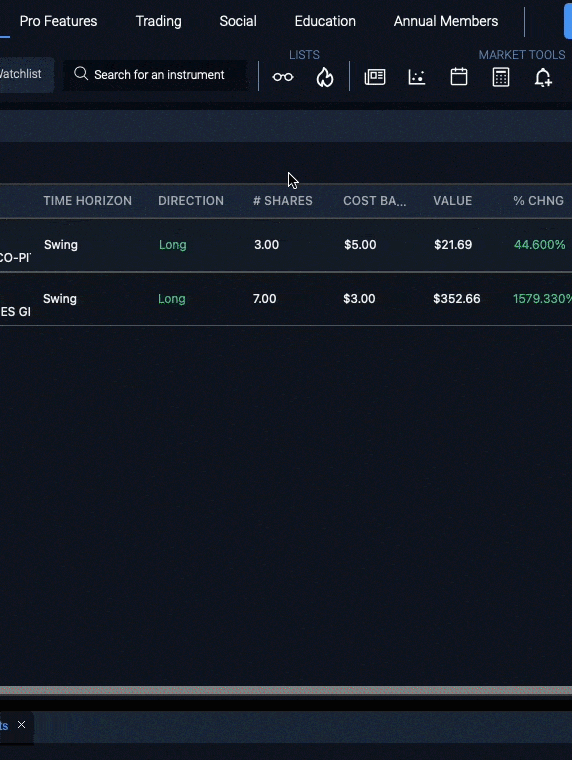Viewport: 572px width, 760px height.
Task: Open the Trading menu
Action: coord(159,21)
